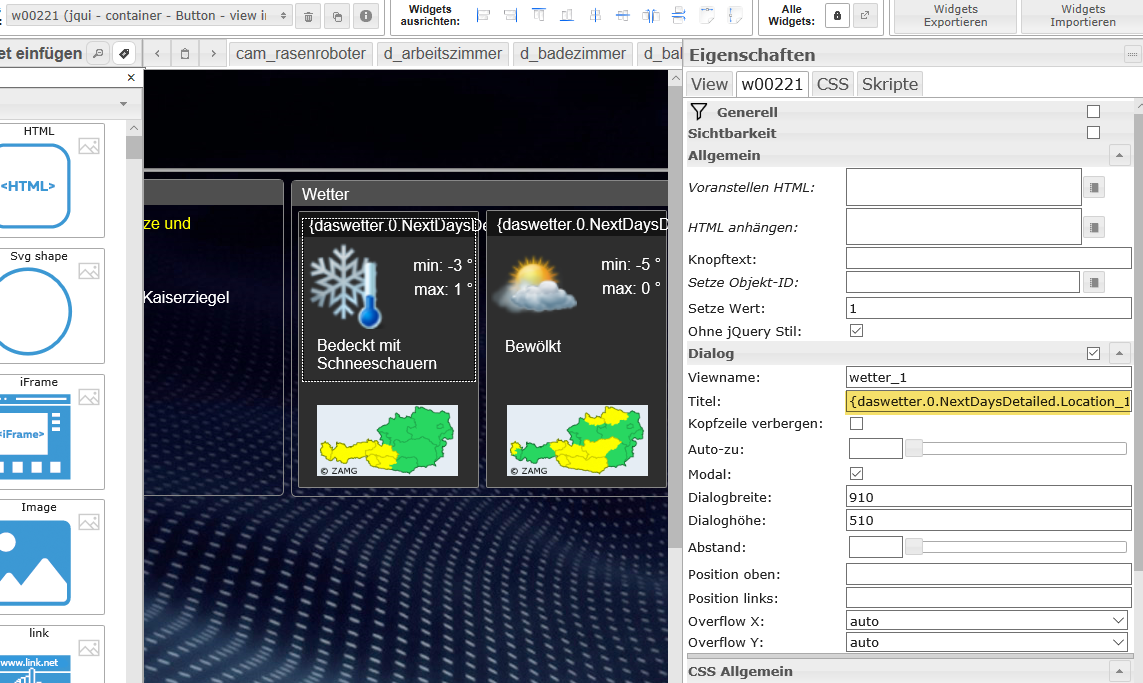Open the d_arbeitszimmer view tab

pyautogui.click(x=443, y=54)
